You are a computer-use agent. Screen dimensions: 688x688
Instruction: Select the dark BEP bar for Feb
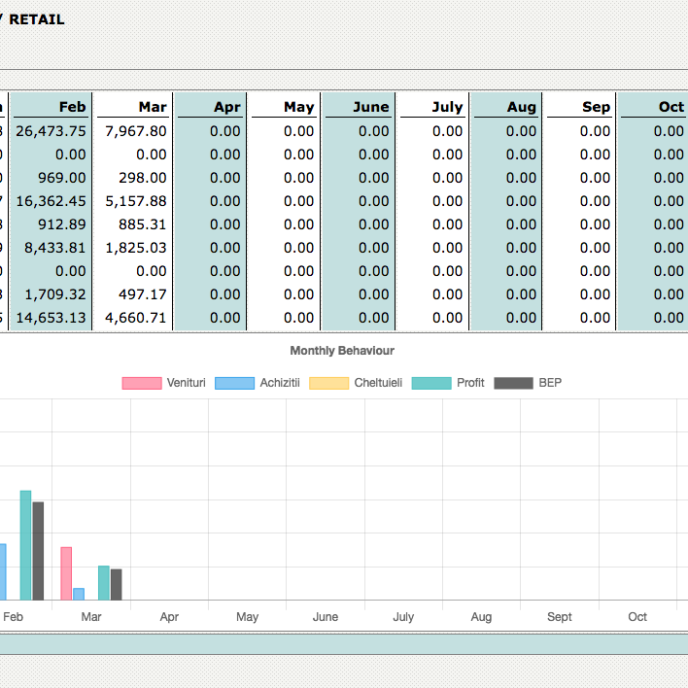point(38,550)
